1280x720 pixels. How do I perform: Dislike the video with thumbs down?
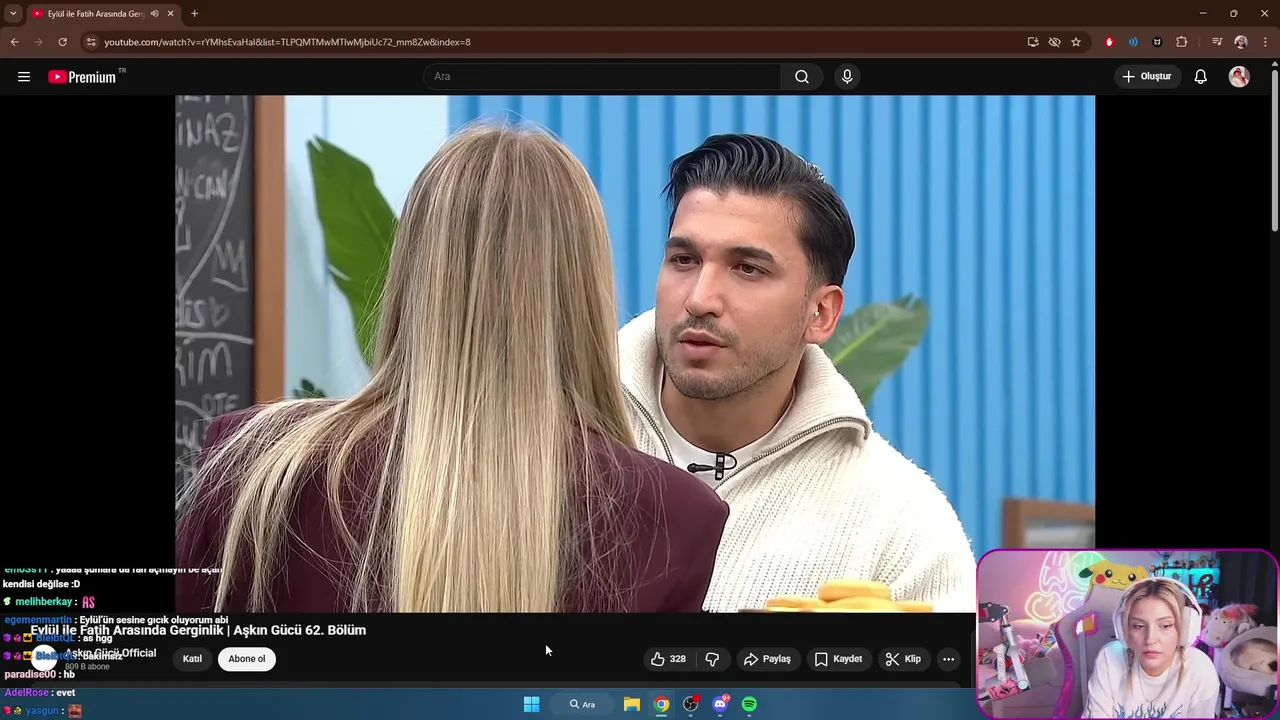712,659
